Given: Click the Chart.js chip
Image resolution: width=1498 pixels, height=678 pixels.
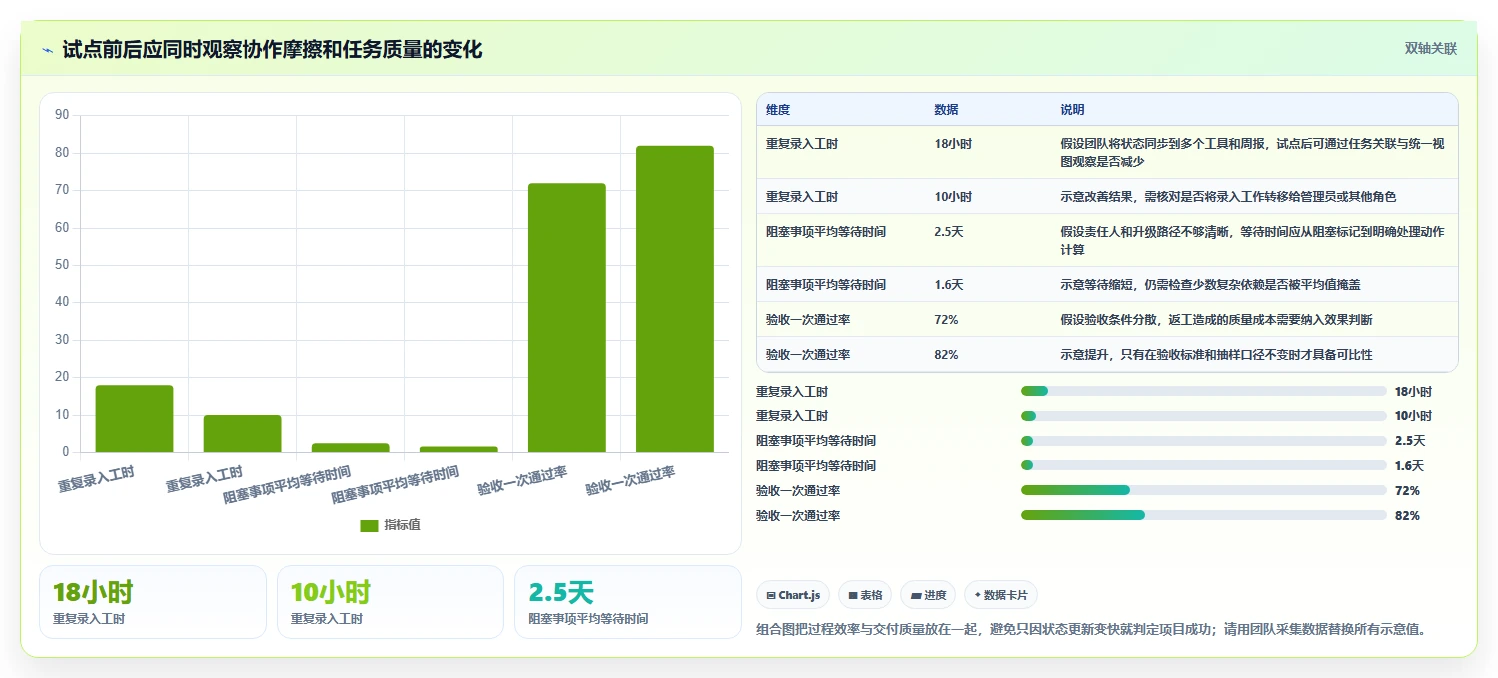Looking at the screenshot, I should click(793, 595).
